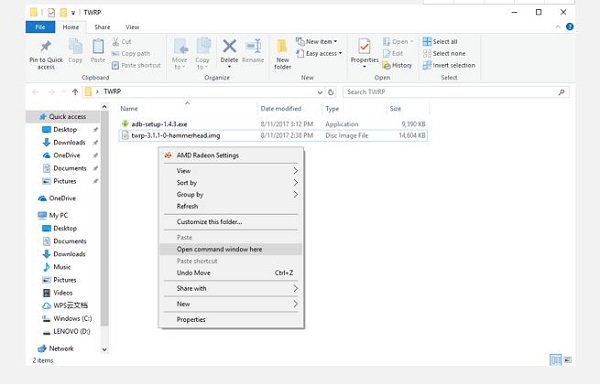Click the Back navigation arrow
The height and width of the screenshot is (385, 600).
point(36,92)
